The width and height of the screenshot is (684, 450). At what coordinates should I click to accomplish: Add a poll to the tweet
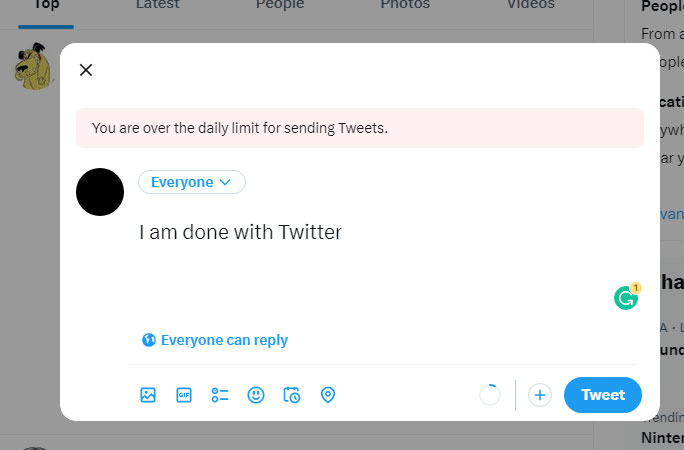(220, 395)
